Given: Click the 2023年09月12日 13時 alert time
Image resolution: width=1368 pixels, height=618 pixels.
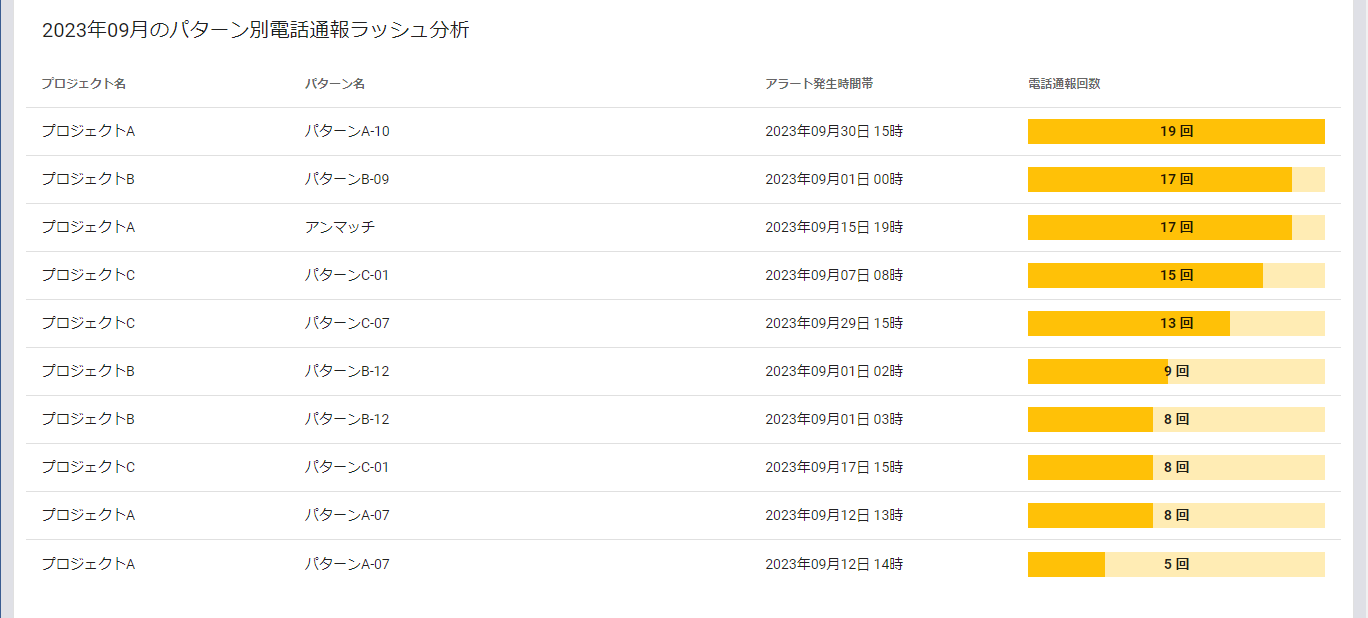Looking at the screenshot, I should pos(834,516).
